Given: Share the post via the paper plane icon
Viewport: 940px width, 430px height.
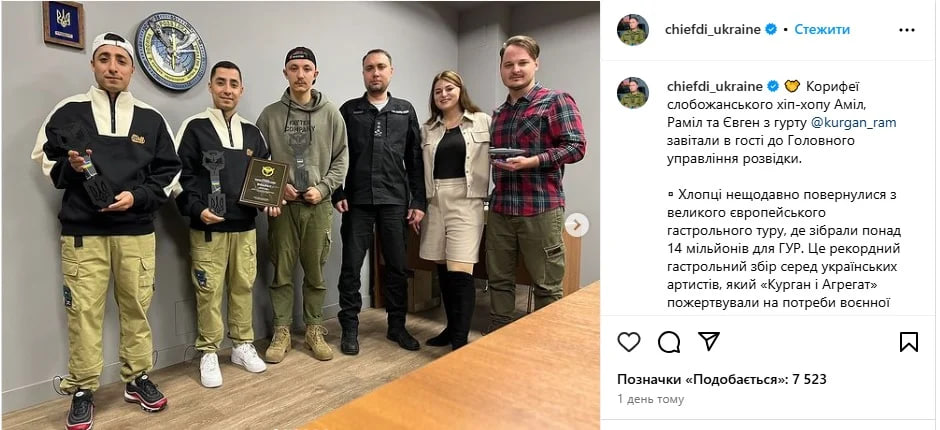Looking at the screenshot, I should pos(709,341).
